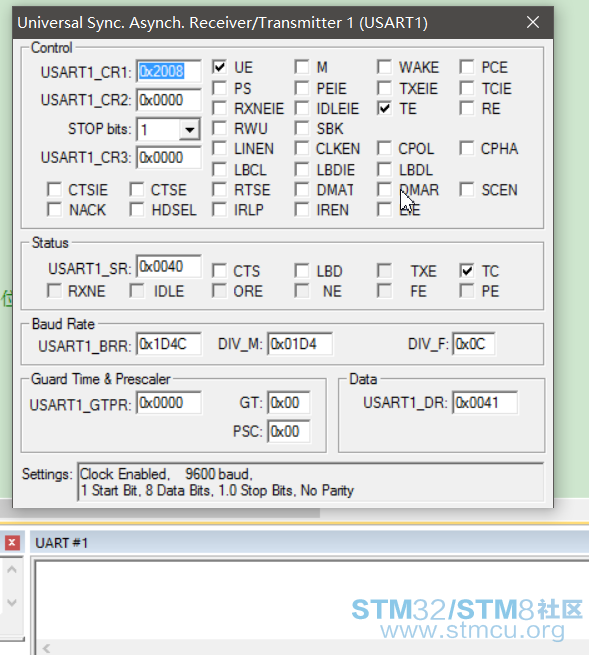Enable the PEIE interrupt checkbox

(302, 88)
